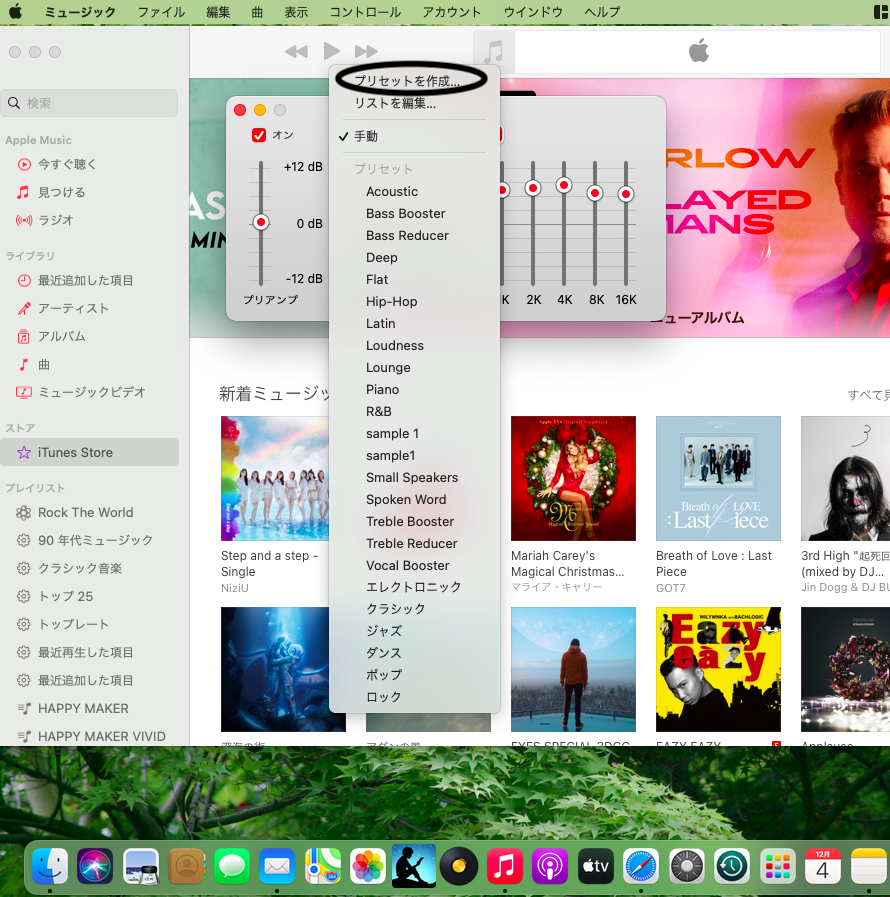Screen dimensions: 890x897
Task: Select checked 手動 option in preset menu
Action: point(414,136)
